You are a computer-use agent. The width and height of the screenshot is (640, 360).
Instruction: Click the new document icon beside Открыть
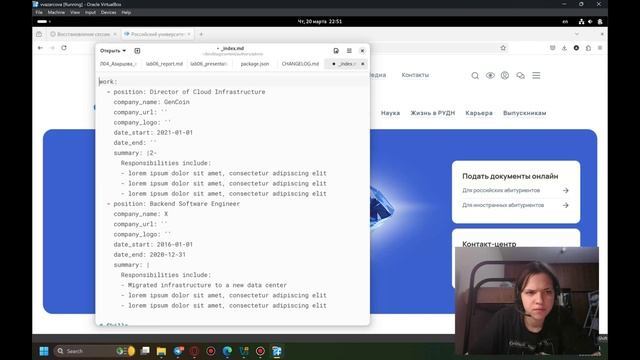click(x=137, y=51)
